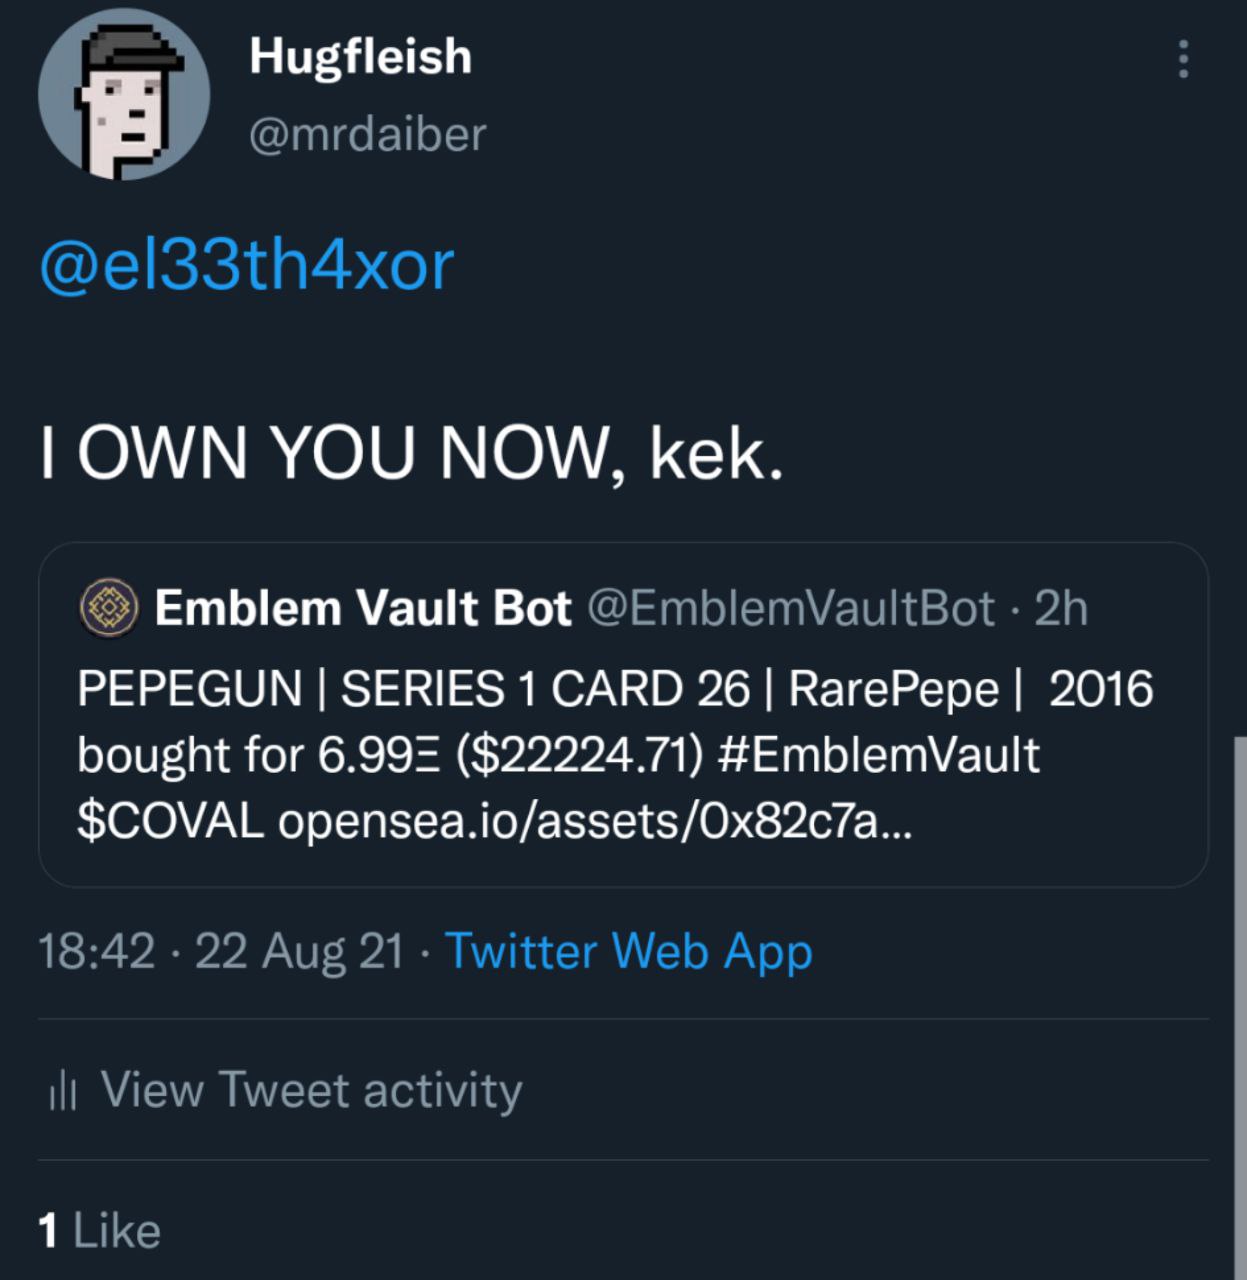The height and width of the screenshot is (1280, 1247).
Task: Click the @EmblemVaultBot handle
Action: pyautogui.click(x=791, y=608)
